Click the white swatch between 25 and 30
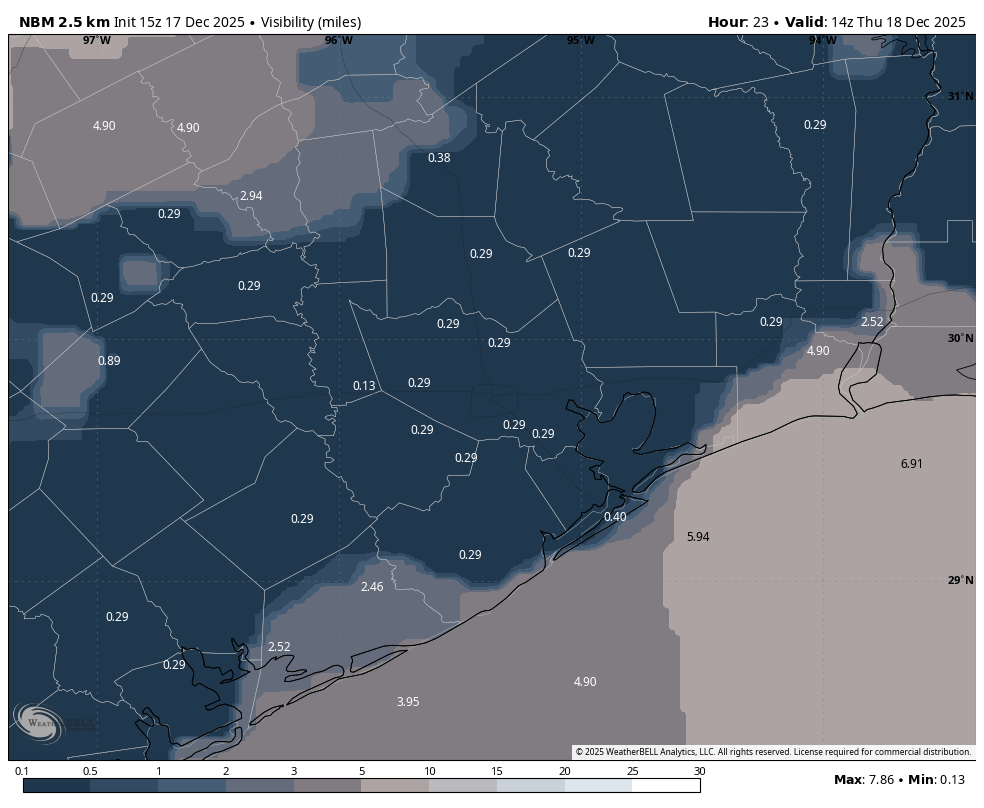This screenshot has height=808, width=984. click(x=666, y=786)
